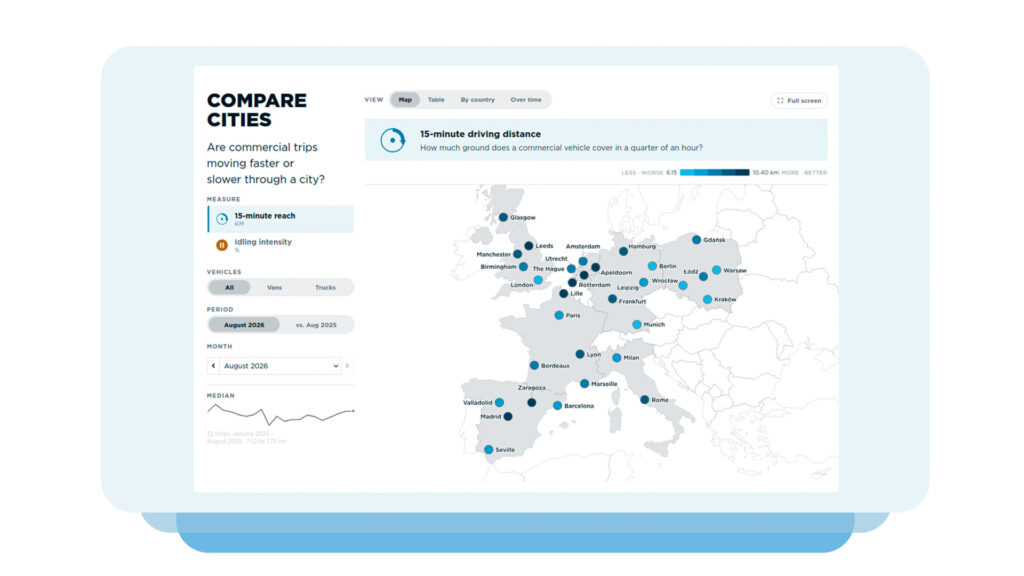Click the Hamburg city dot
1024x576 pixels.
click(623, 251)
